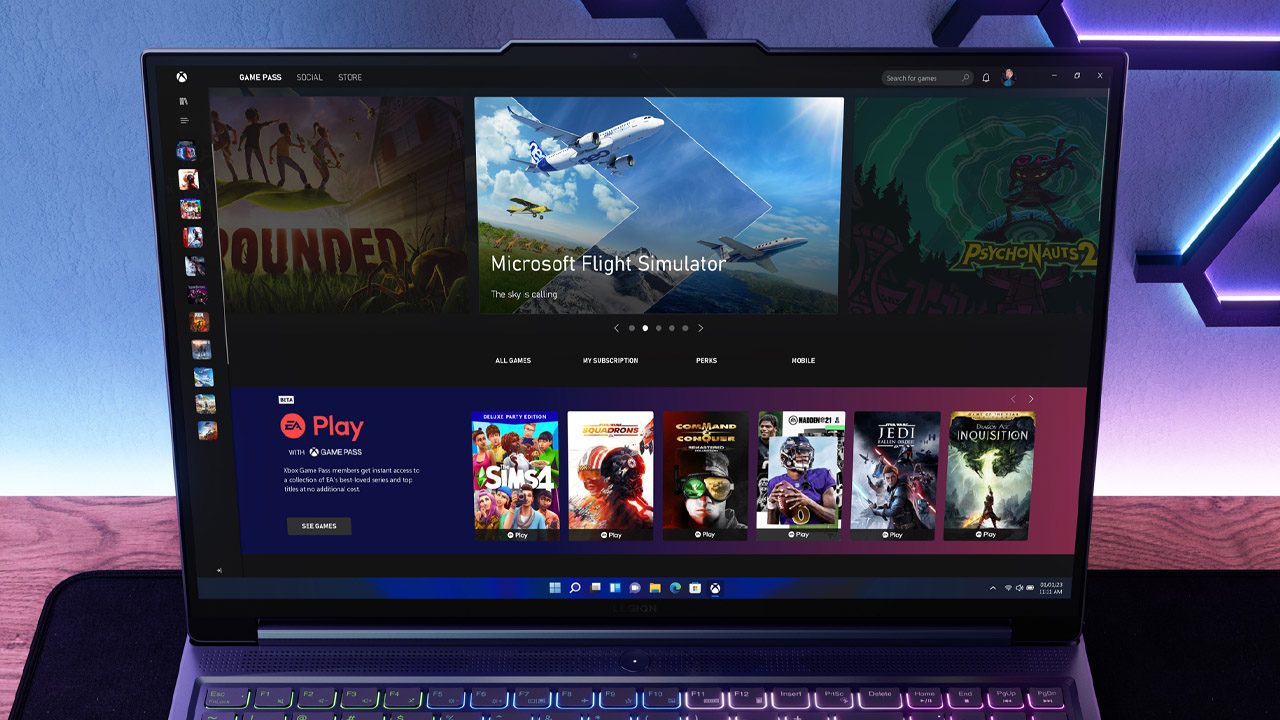Open the notifications bell
1280x720 pixels.
[x=986, y=78]
